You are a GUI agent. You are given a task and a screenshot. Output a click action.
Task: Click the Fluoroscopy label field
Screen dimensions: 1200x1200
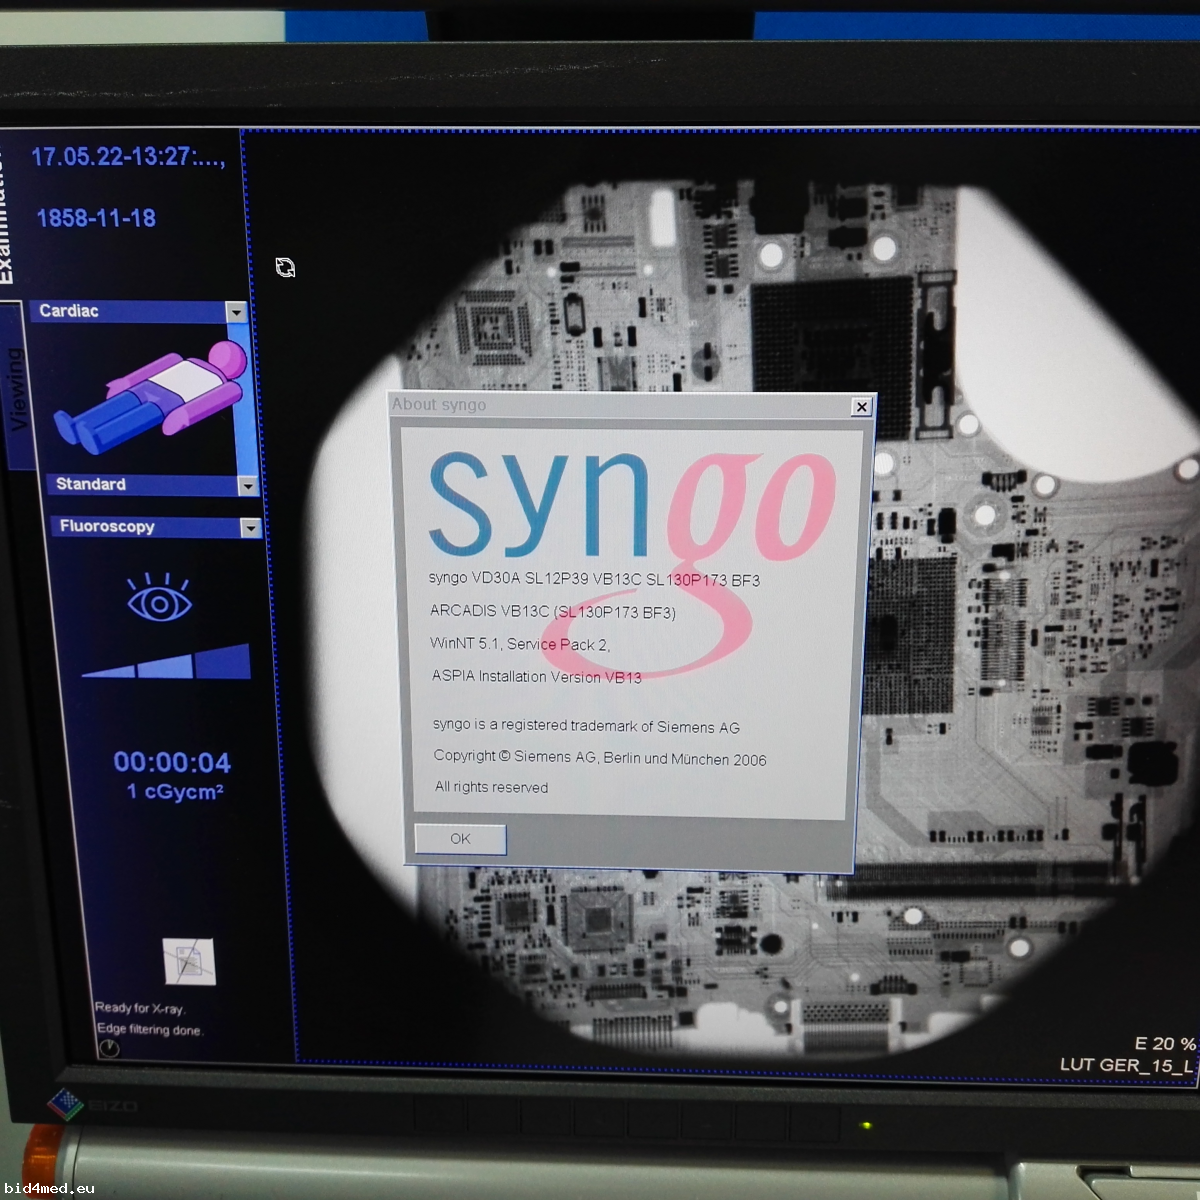(145, 527)
